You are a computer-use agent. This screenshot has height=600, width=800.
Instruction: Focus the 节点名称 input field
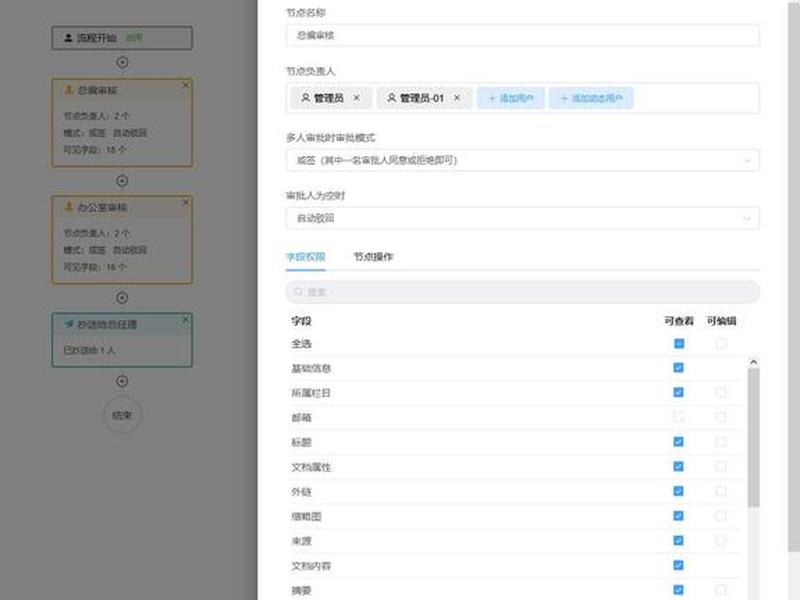tap(522, 35)
